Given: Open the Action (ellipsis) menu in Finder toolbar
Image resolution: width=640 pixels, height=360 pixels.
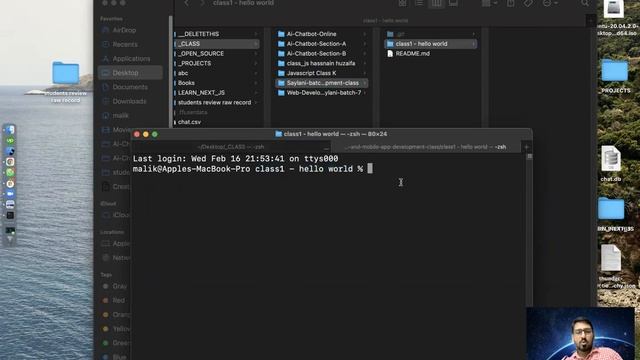Looking at the screenshot, I should [x=549, y=3].
